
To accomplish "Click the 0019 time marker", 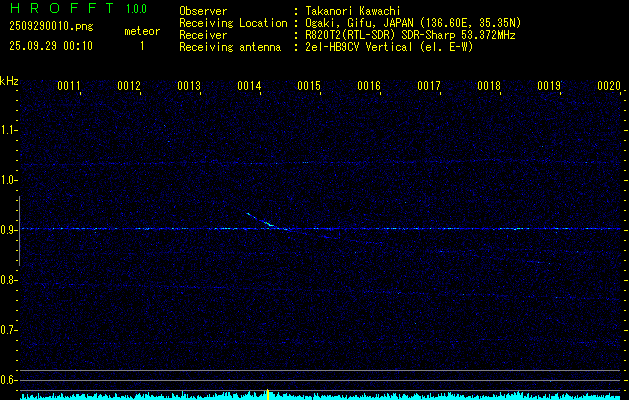I will pos(549,87).
